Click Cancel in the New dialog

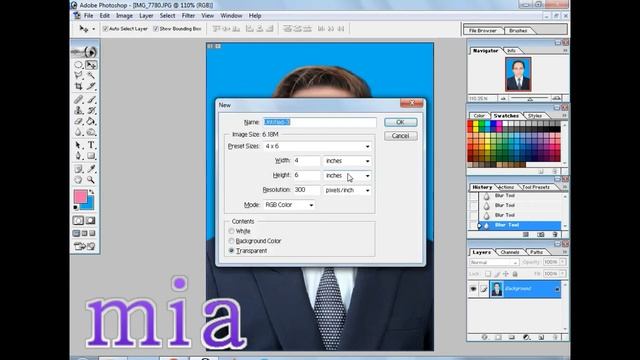click(x=400, y=136)
